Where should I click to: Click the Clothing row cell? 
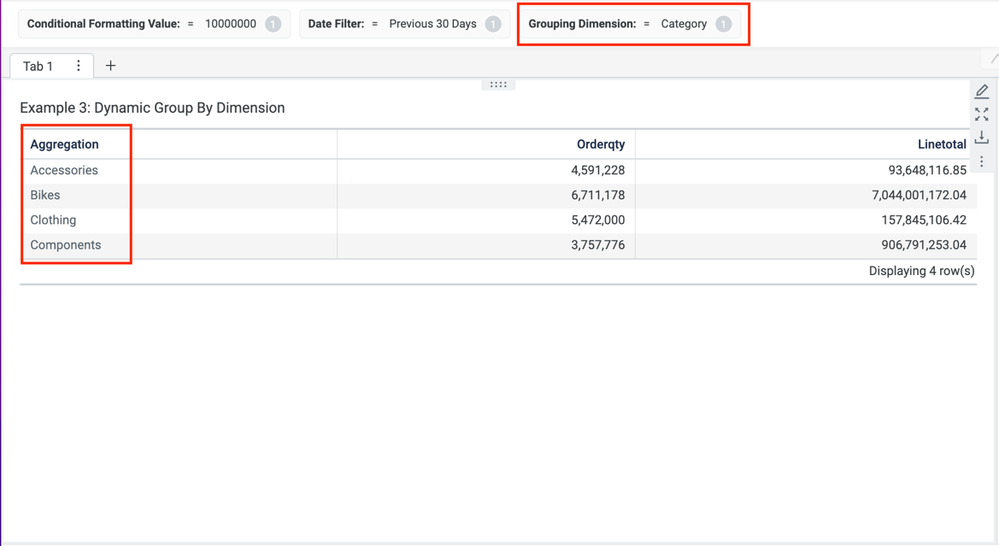click(53, 220)
